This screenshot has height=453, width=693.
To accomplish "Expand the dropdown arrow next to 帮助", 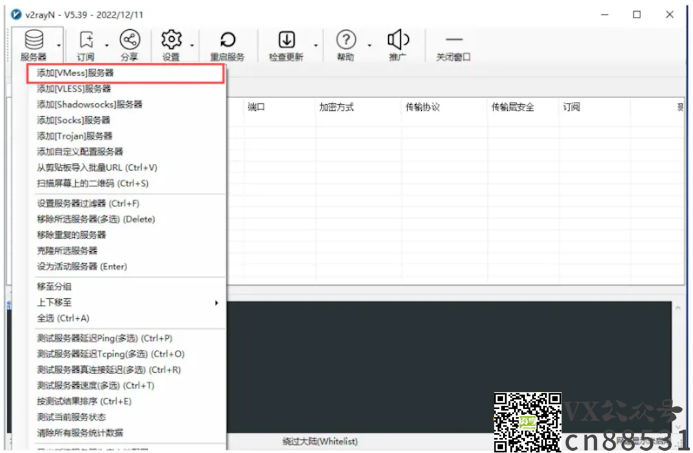I will (369, 45).
